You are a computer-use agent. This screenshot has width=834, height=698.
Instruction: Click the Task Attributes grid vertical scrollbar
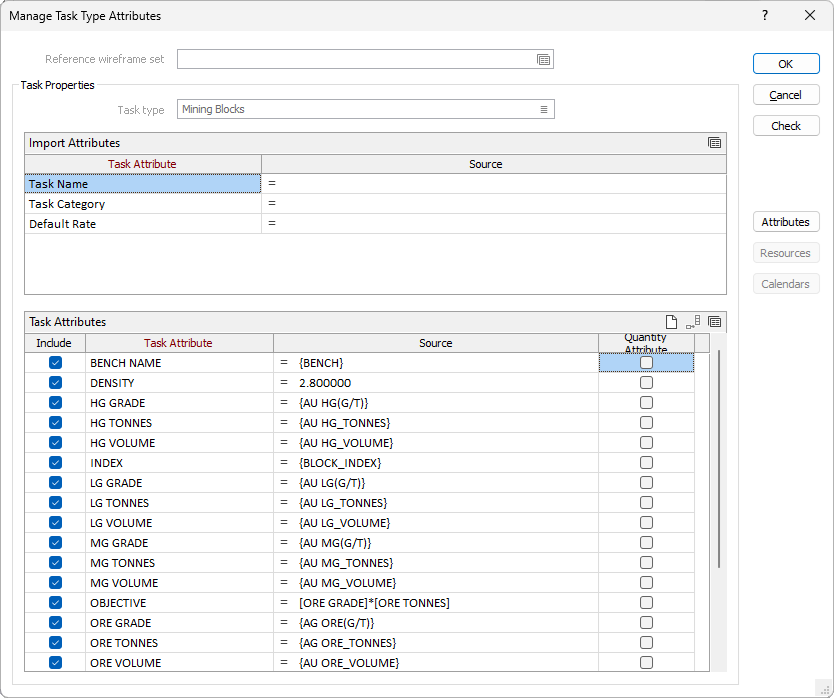pyautogui.click(x=719, y=459)
